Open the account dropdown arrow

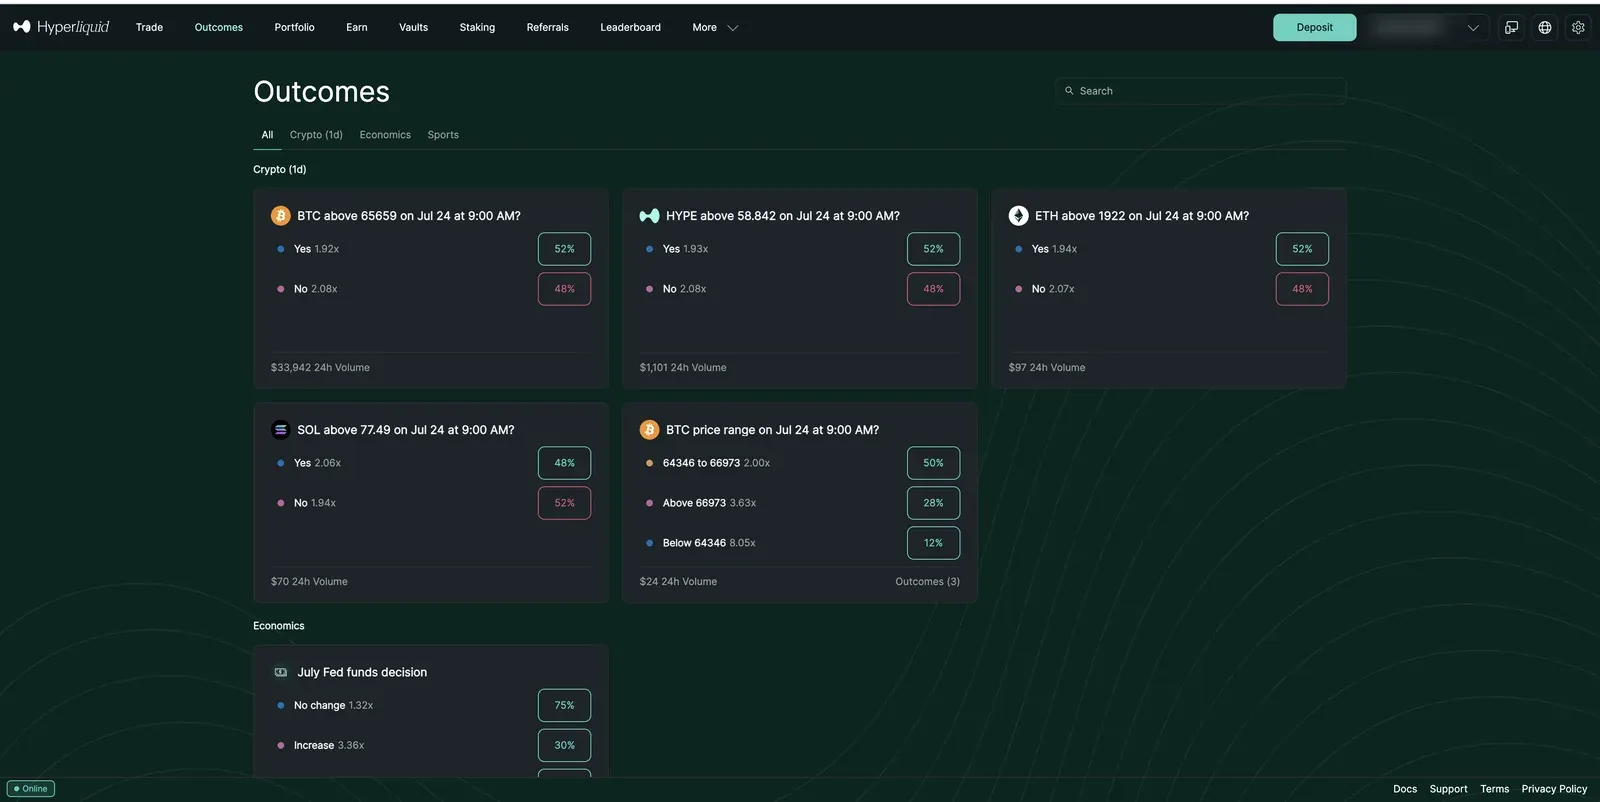tap(1473, 28)
